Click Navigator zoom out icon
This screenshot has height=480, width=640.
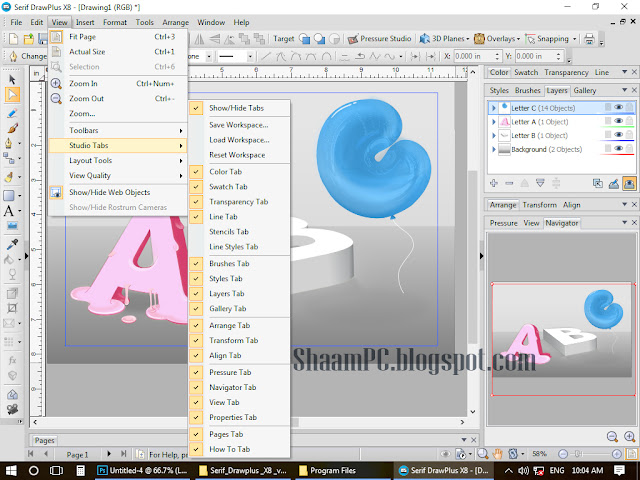(x=612, y=436)
